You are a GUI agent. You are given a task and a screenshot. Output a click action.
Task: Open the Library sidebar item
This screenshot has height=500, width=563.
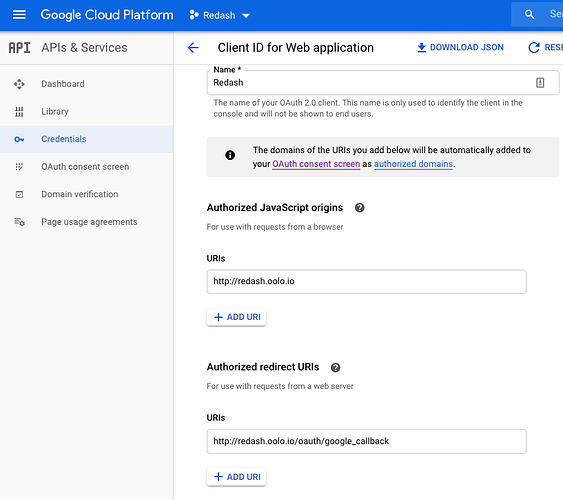click(x=86, y=112)
